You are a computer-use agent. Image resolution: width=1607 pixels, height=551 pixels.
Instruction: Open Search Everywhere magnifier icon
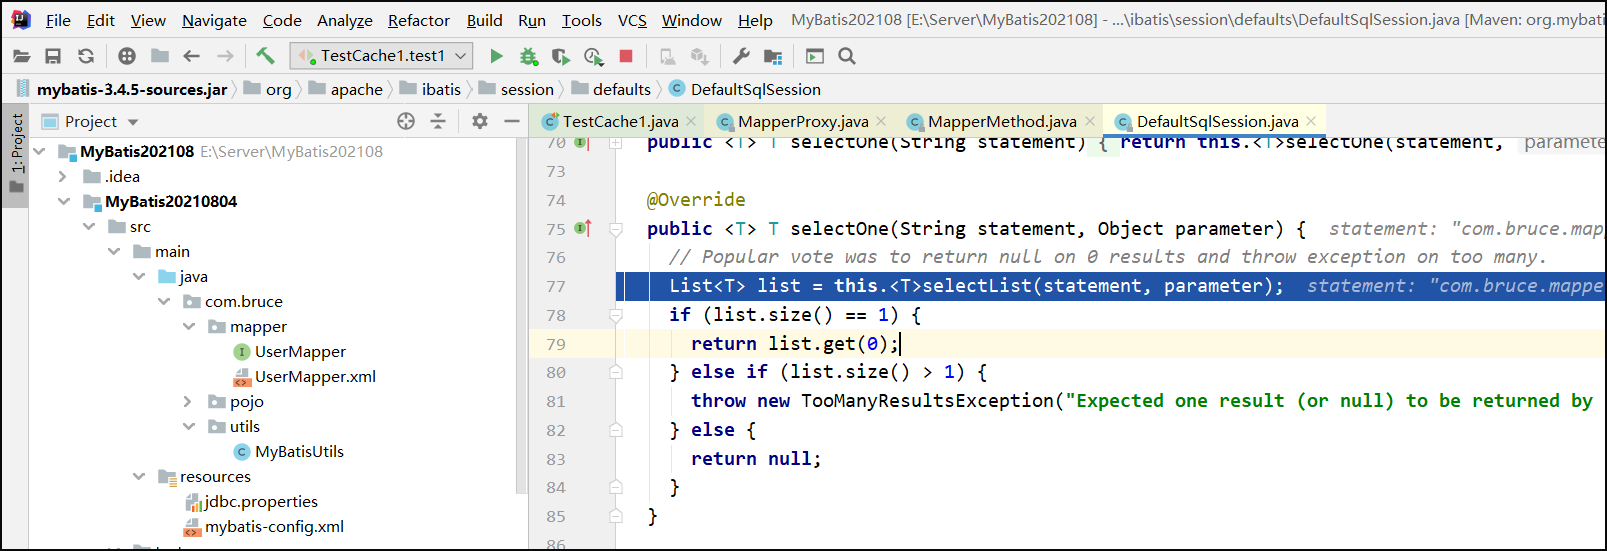[x=847, y=56]
